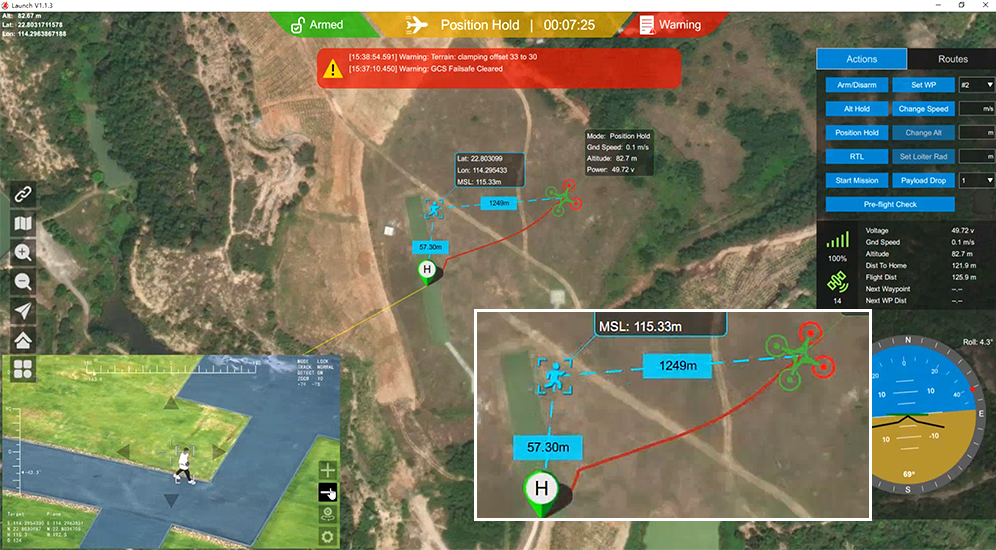996x550 pixels.
Task: Open the four-square grid icon
Action: (24, 369)
